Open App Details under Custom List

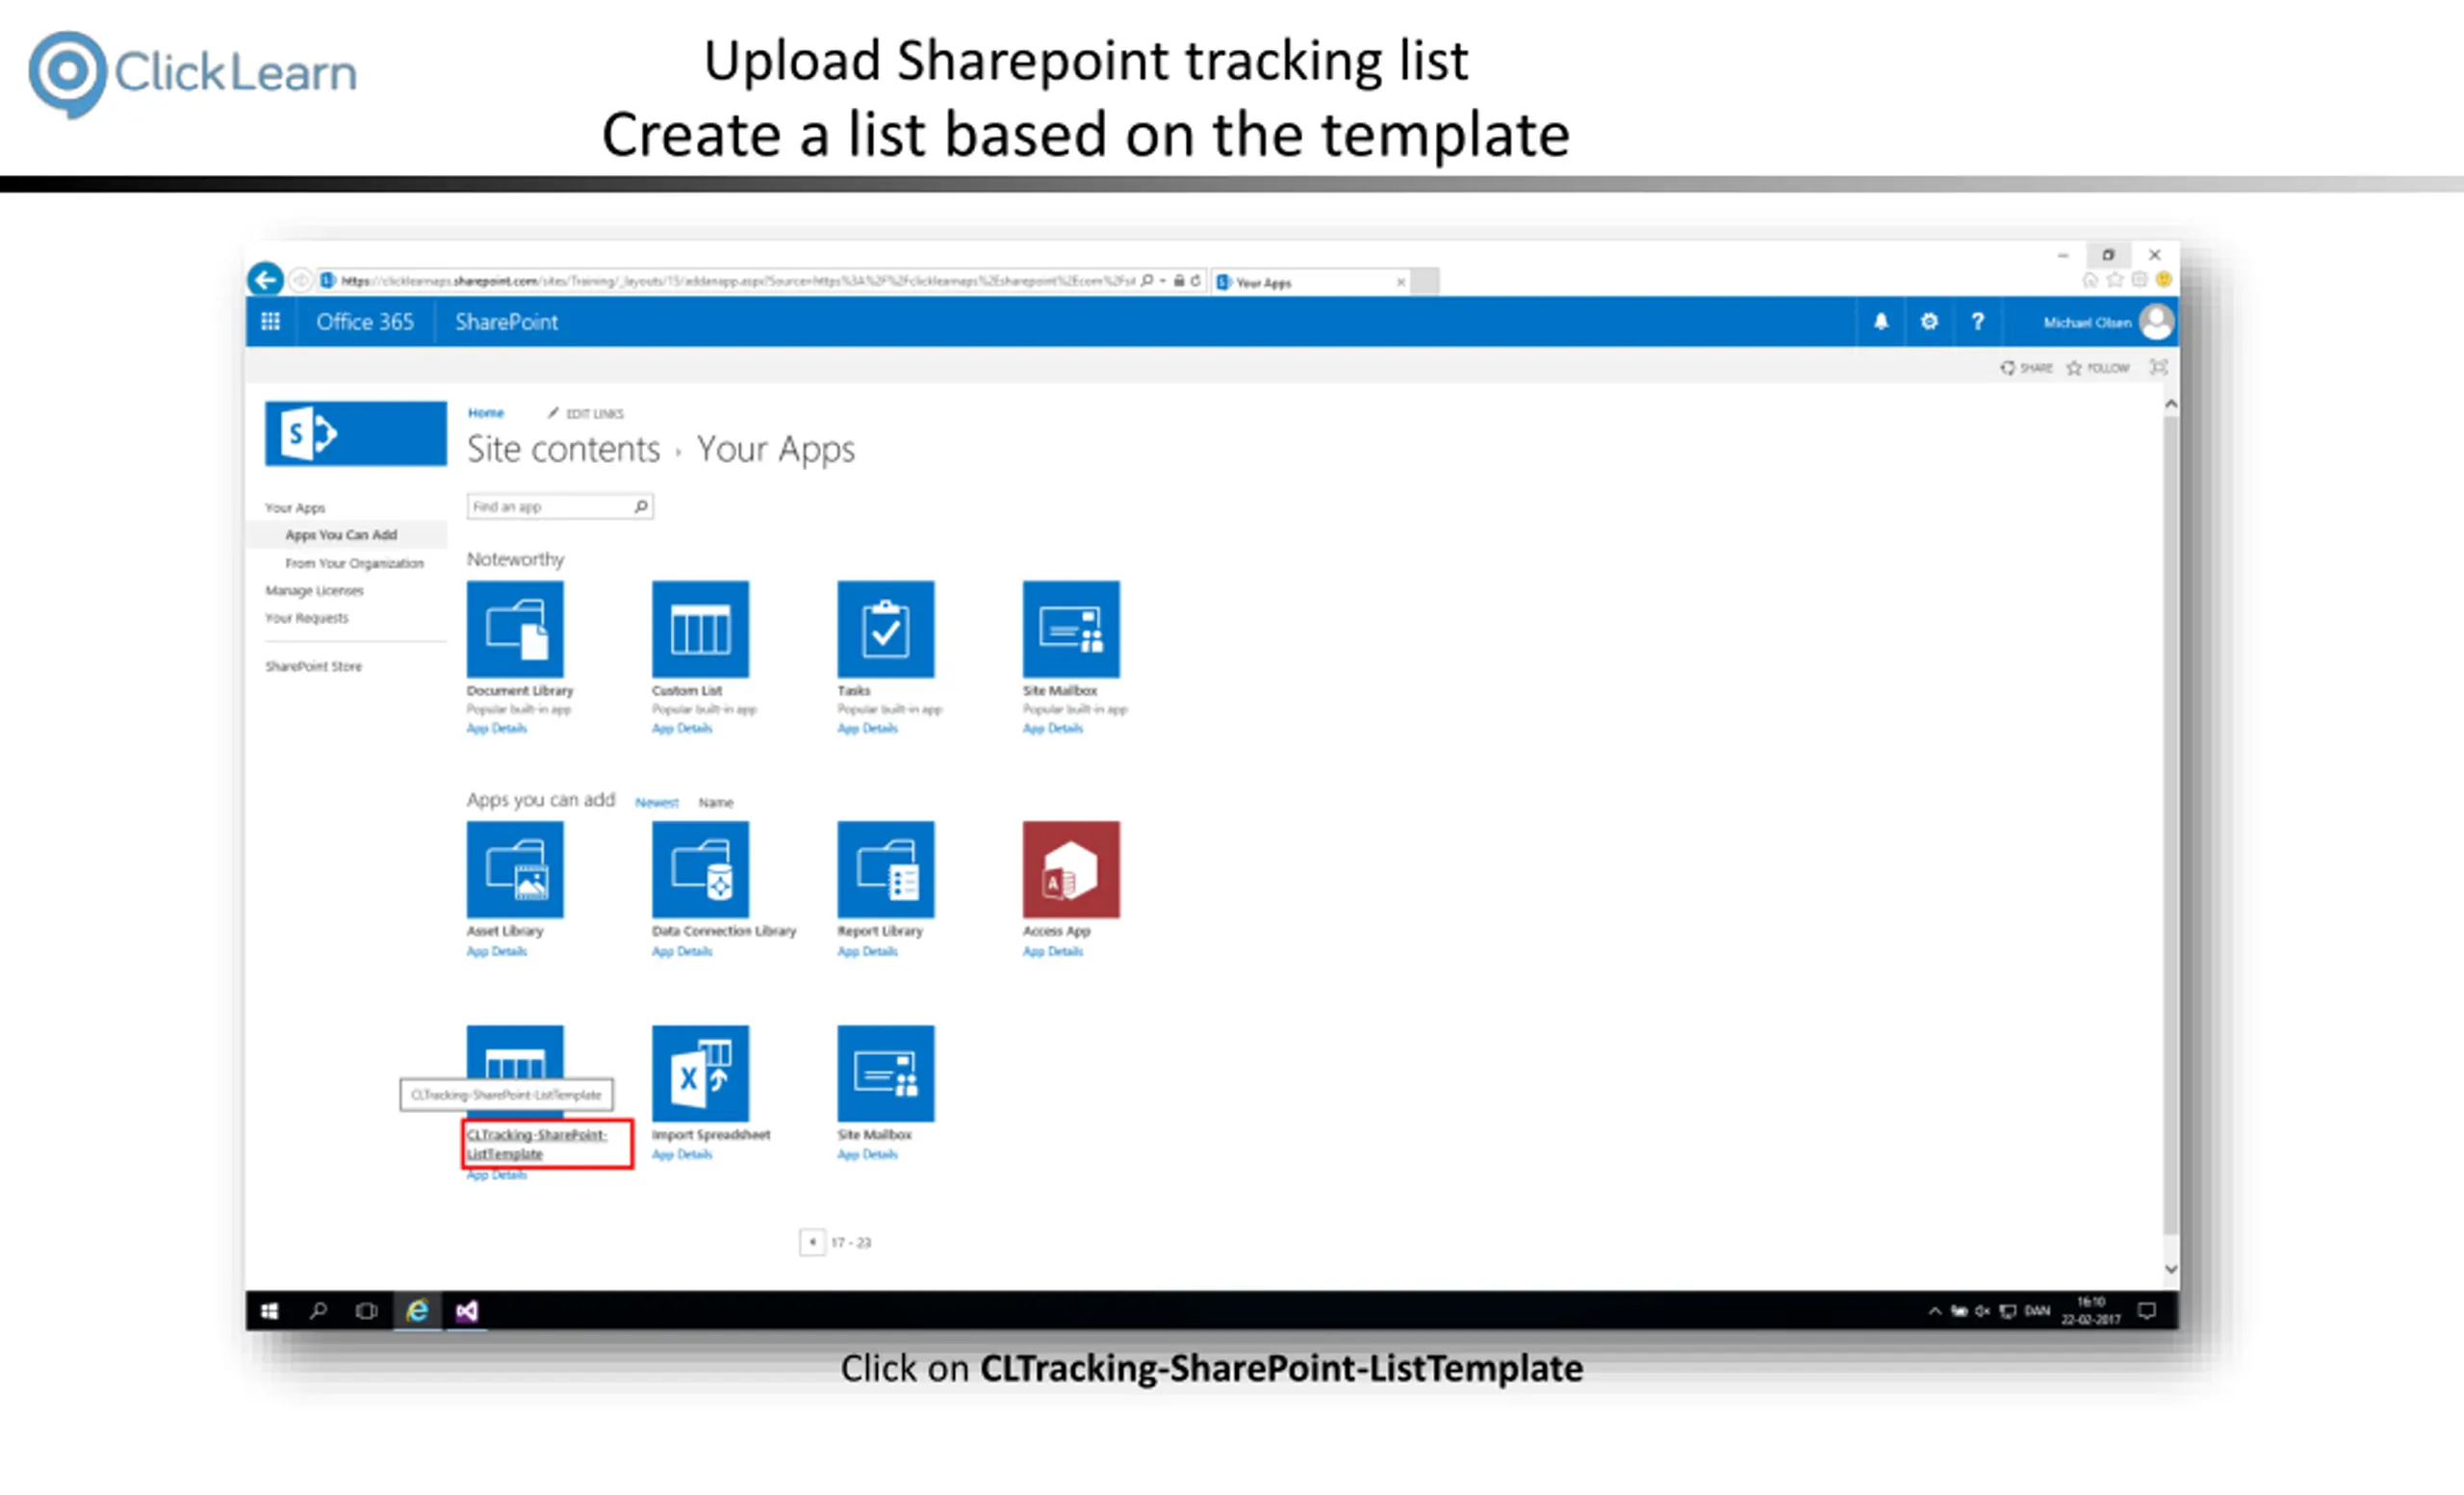pos(682,728)
